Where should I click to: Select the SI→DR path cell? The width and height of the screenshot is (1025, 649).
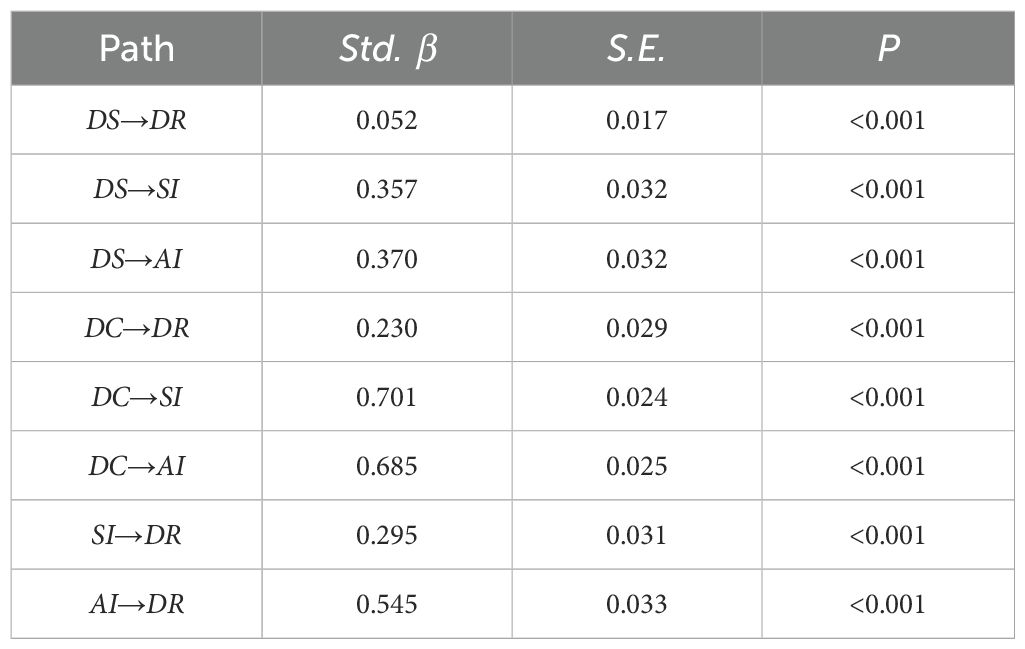tap(136, 535)
